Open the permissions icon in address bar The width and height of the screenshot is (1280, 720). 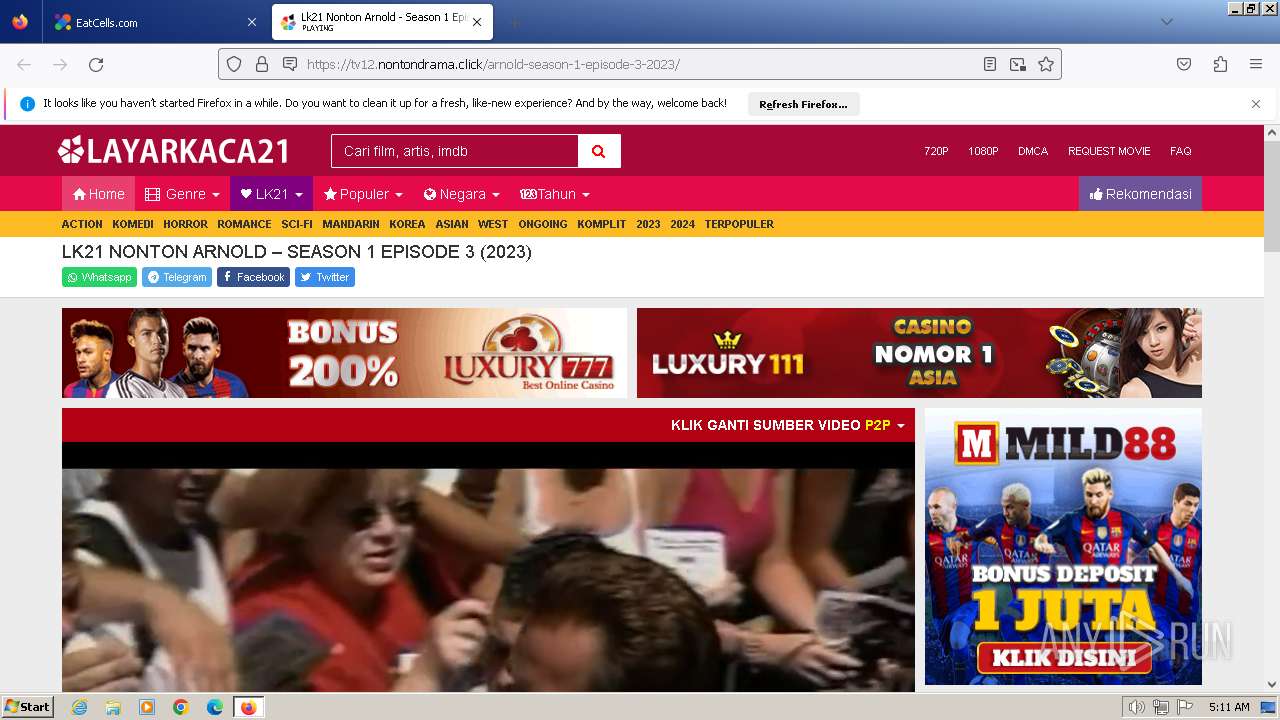290,64
